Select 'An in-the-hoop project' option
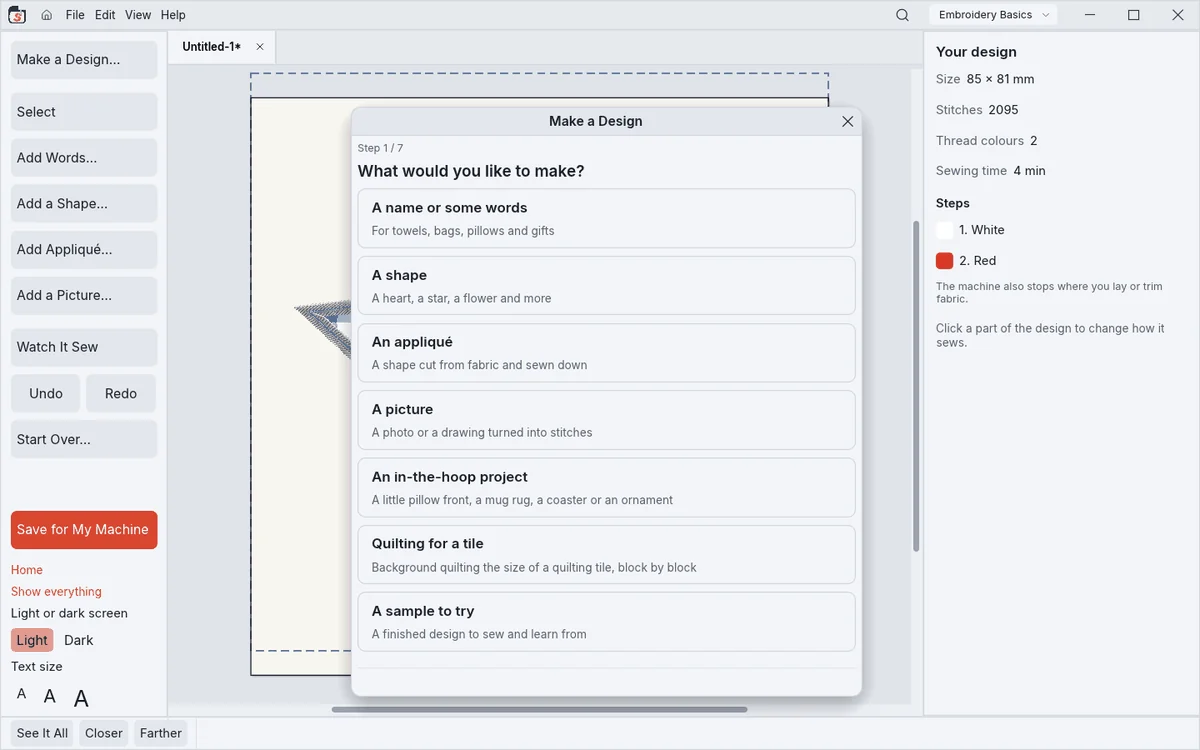This screenshot has height=750, width=1200. tap(606, 488)
